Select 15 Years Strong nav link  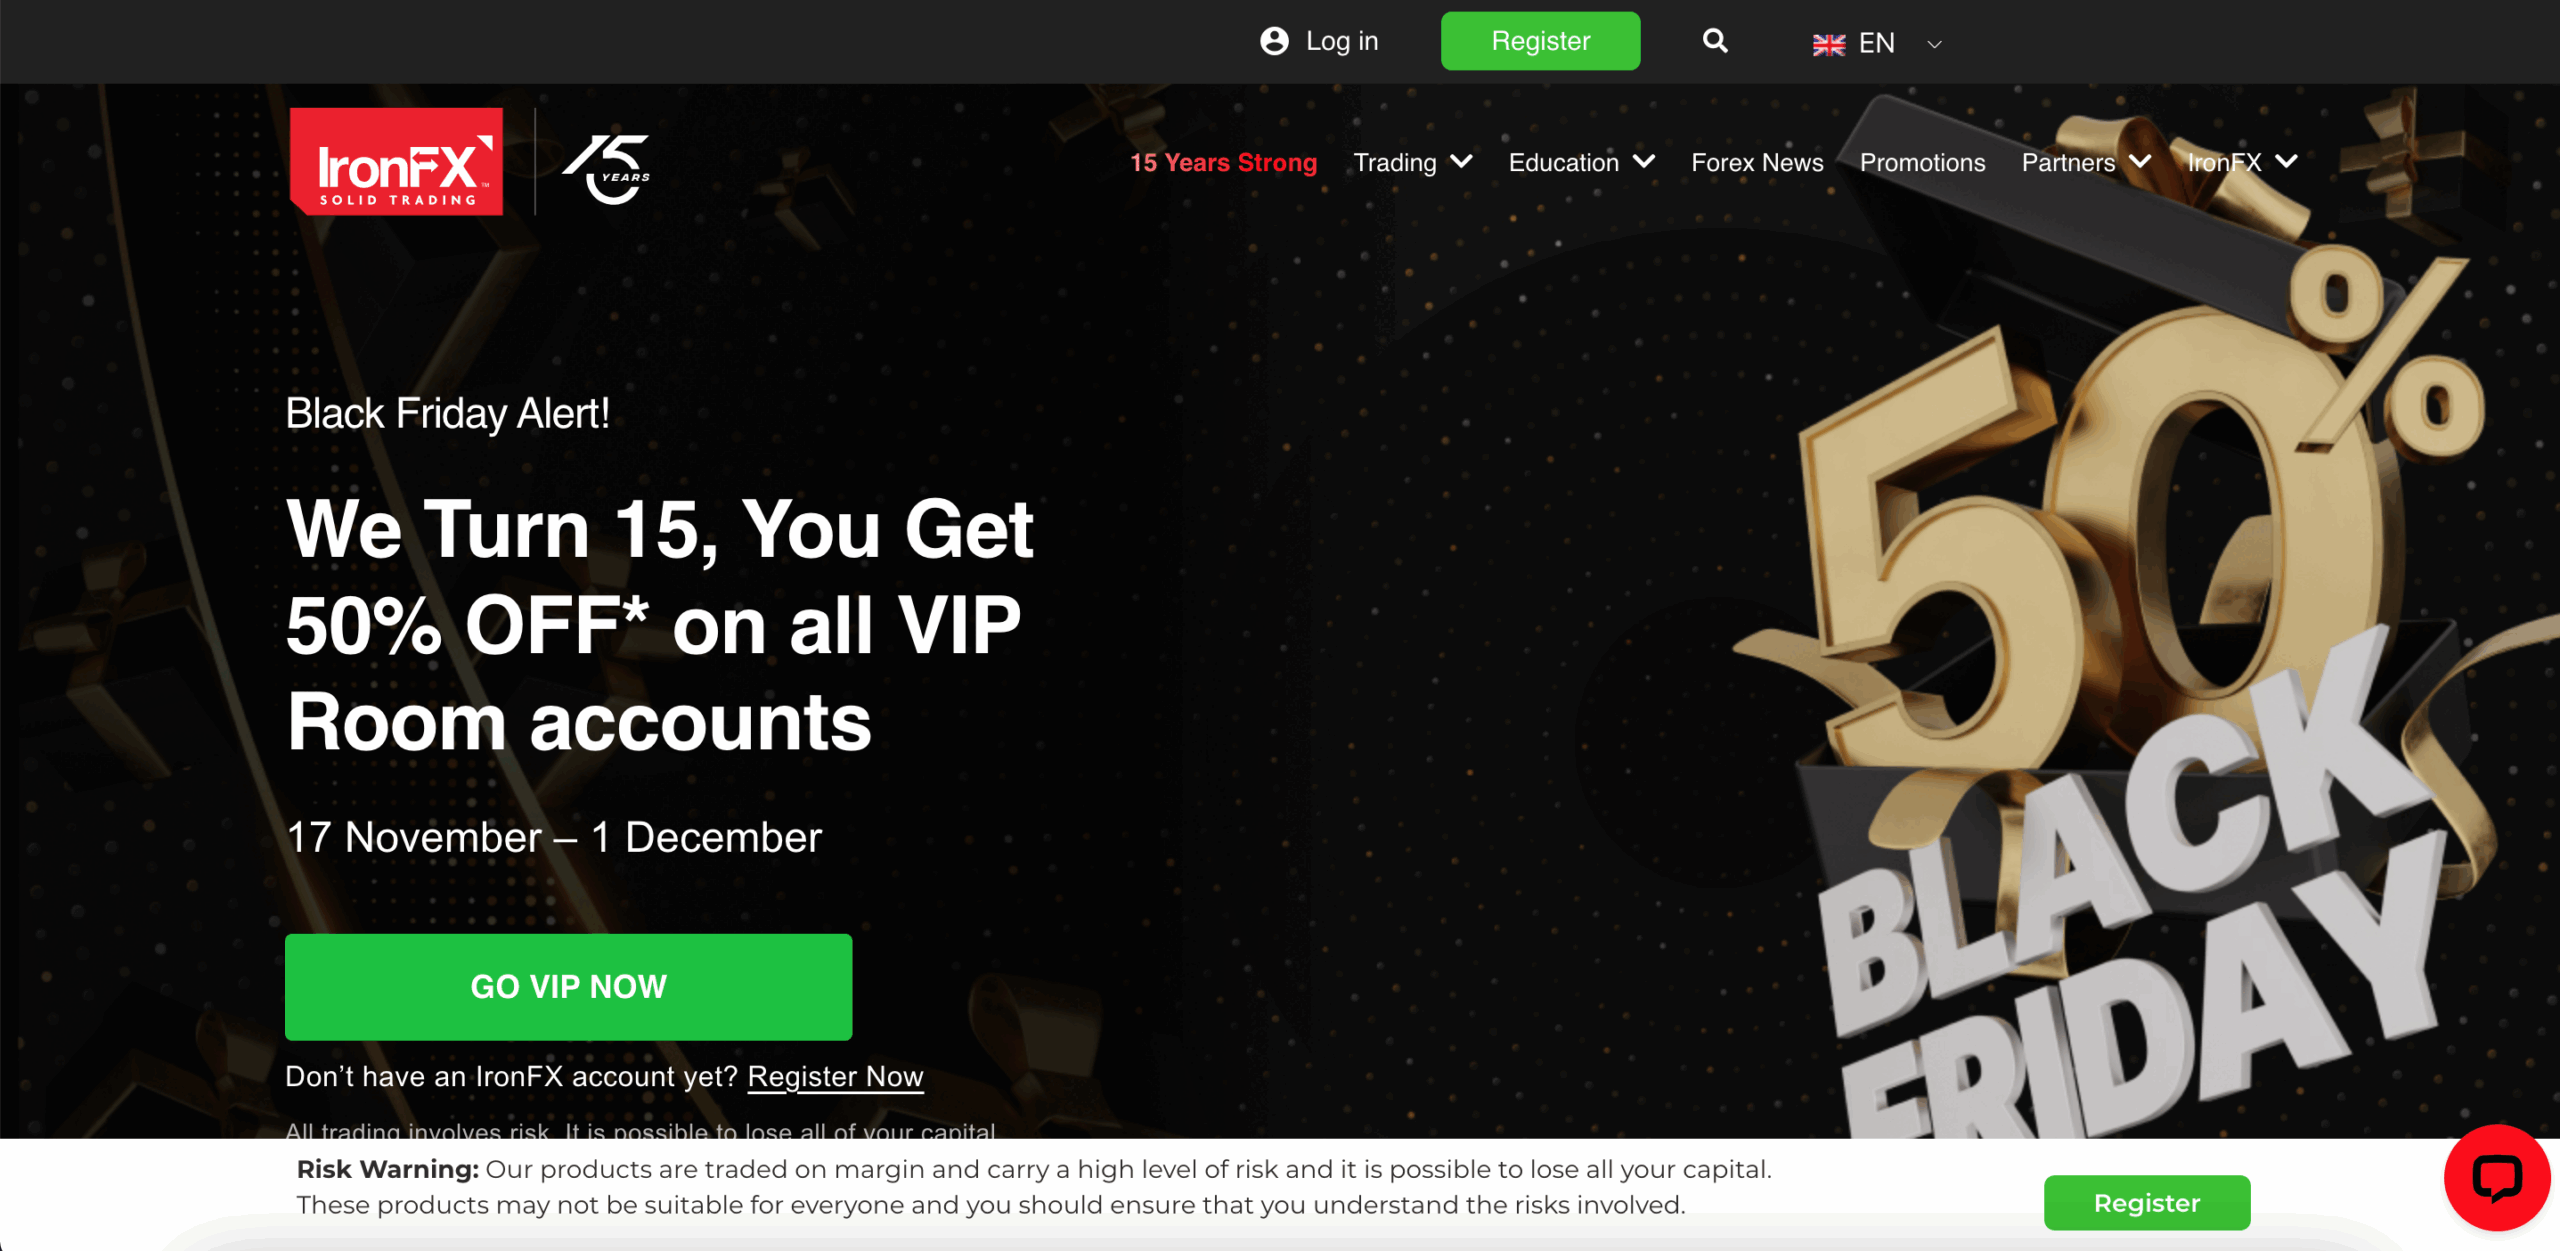(x=1223, y=162)
